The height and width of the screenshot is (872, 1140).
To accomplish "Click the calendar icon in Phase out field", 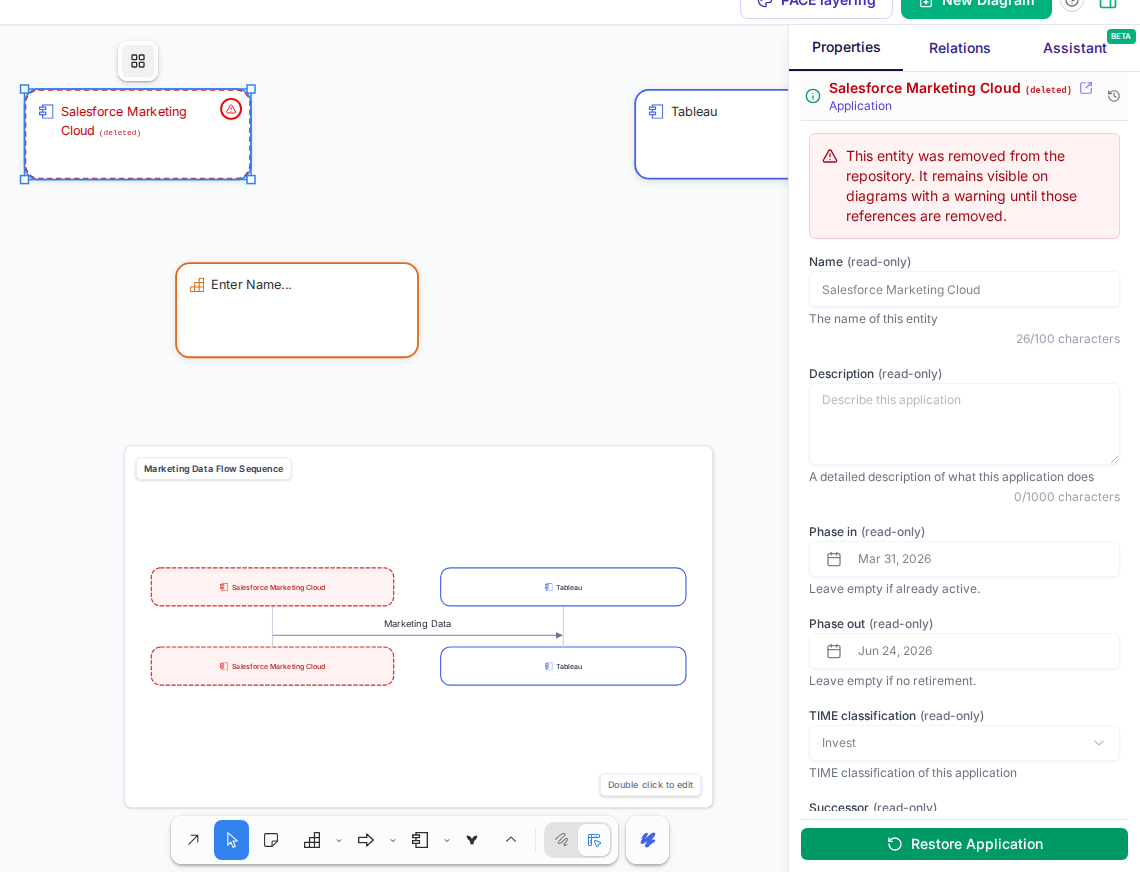I will 834,651.
